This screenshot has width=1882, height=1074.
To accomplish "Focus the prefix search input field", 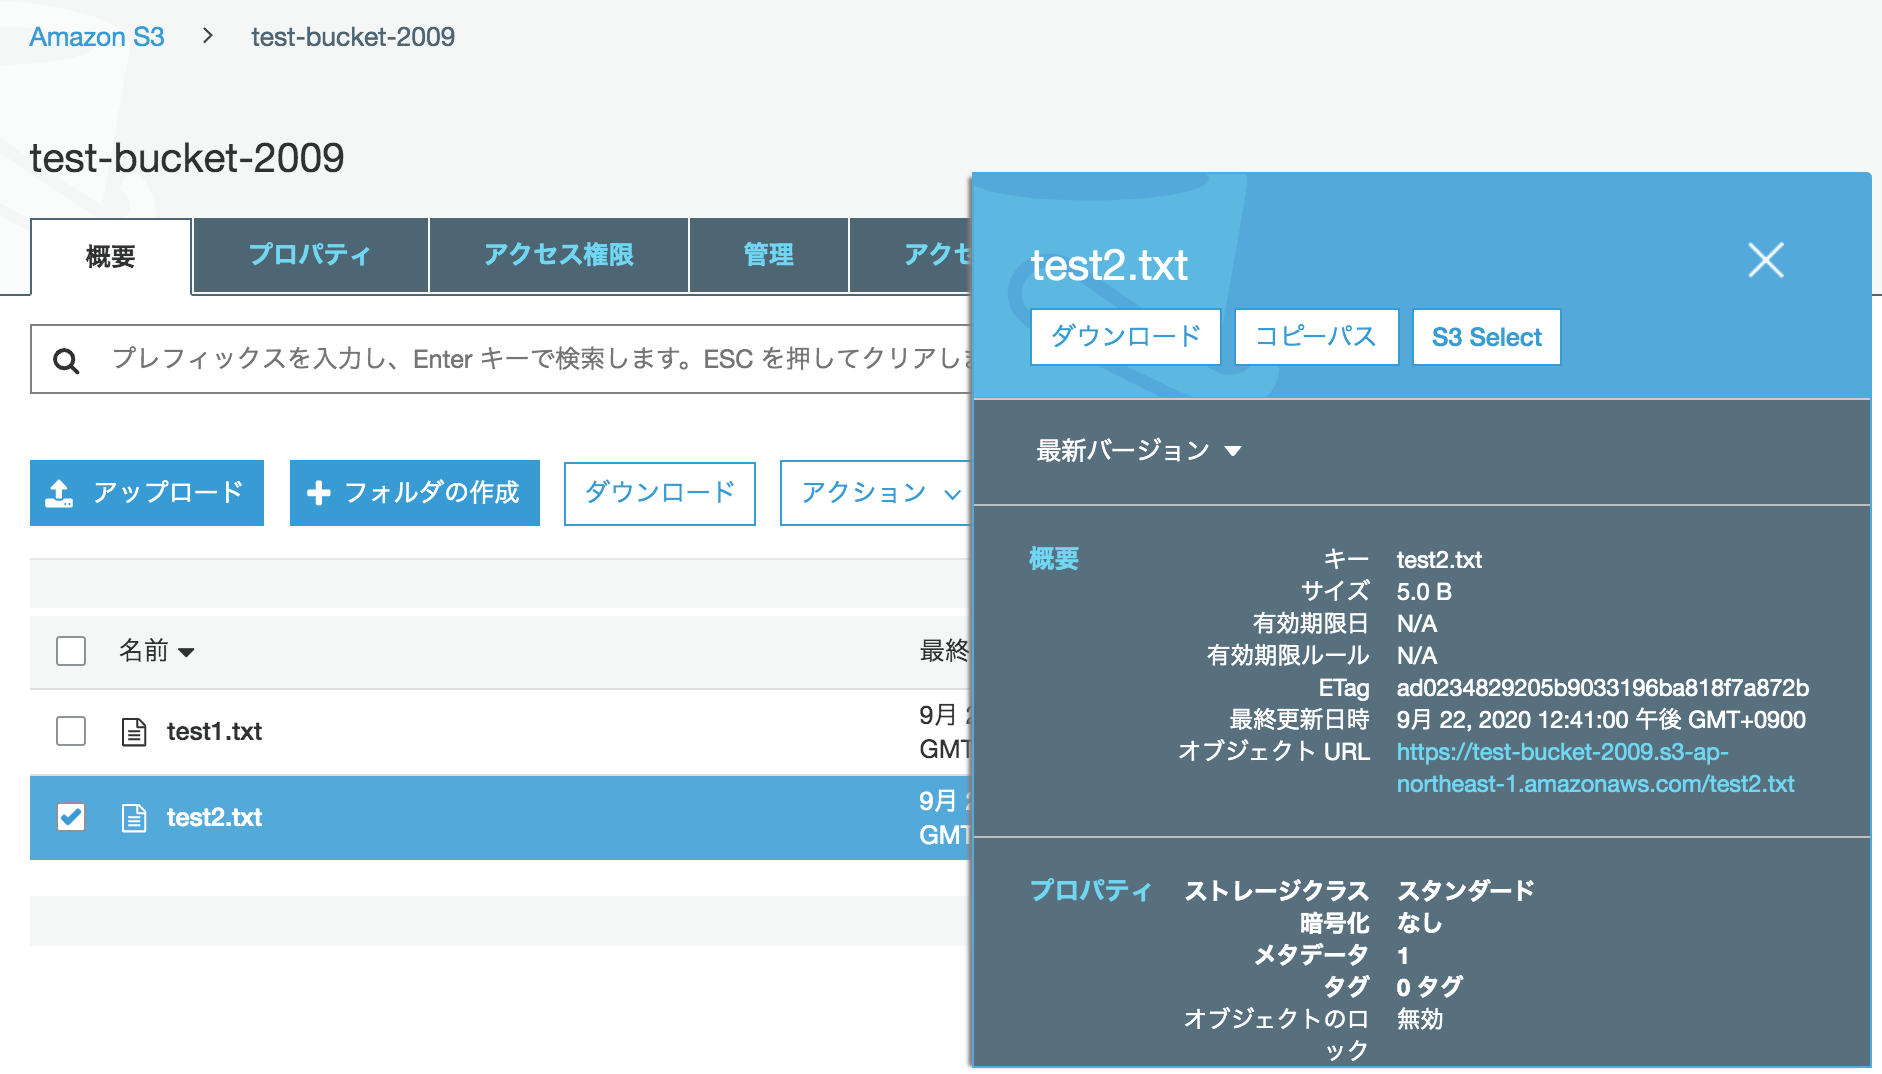I will tap(500, 359).
